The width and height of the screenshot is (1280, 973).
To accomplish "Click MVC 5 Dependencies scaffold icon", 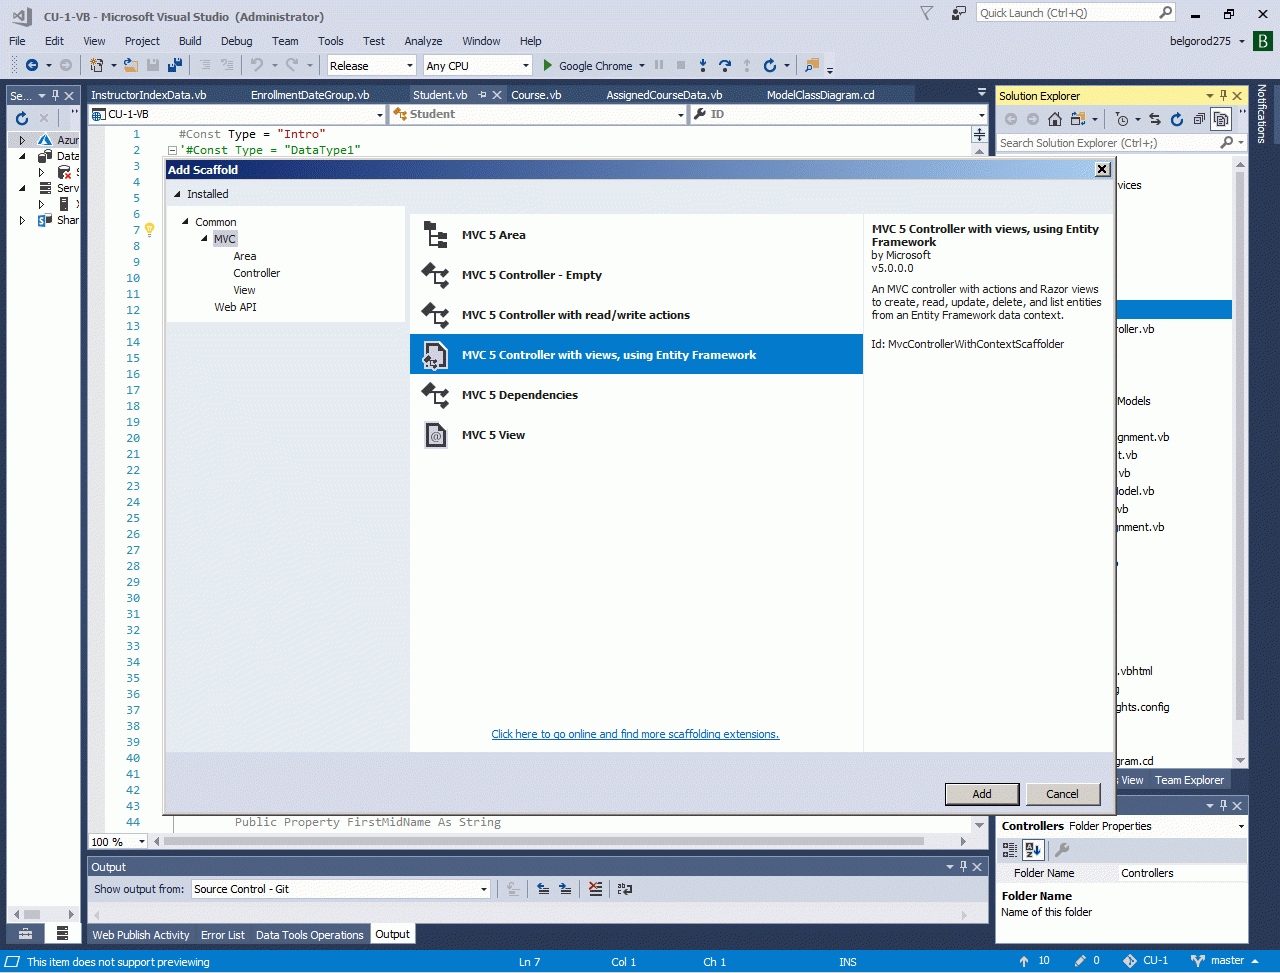I will point(436,395).
